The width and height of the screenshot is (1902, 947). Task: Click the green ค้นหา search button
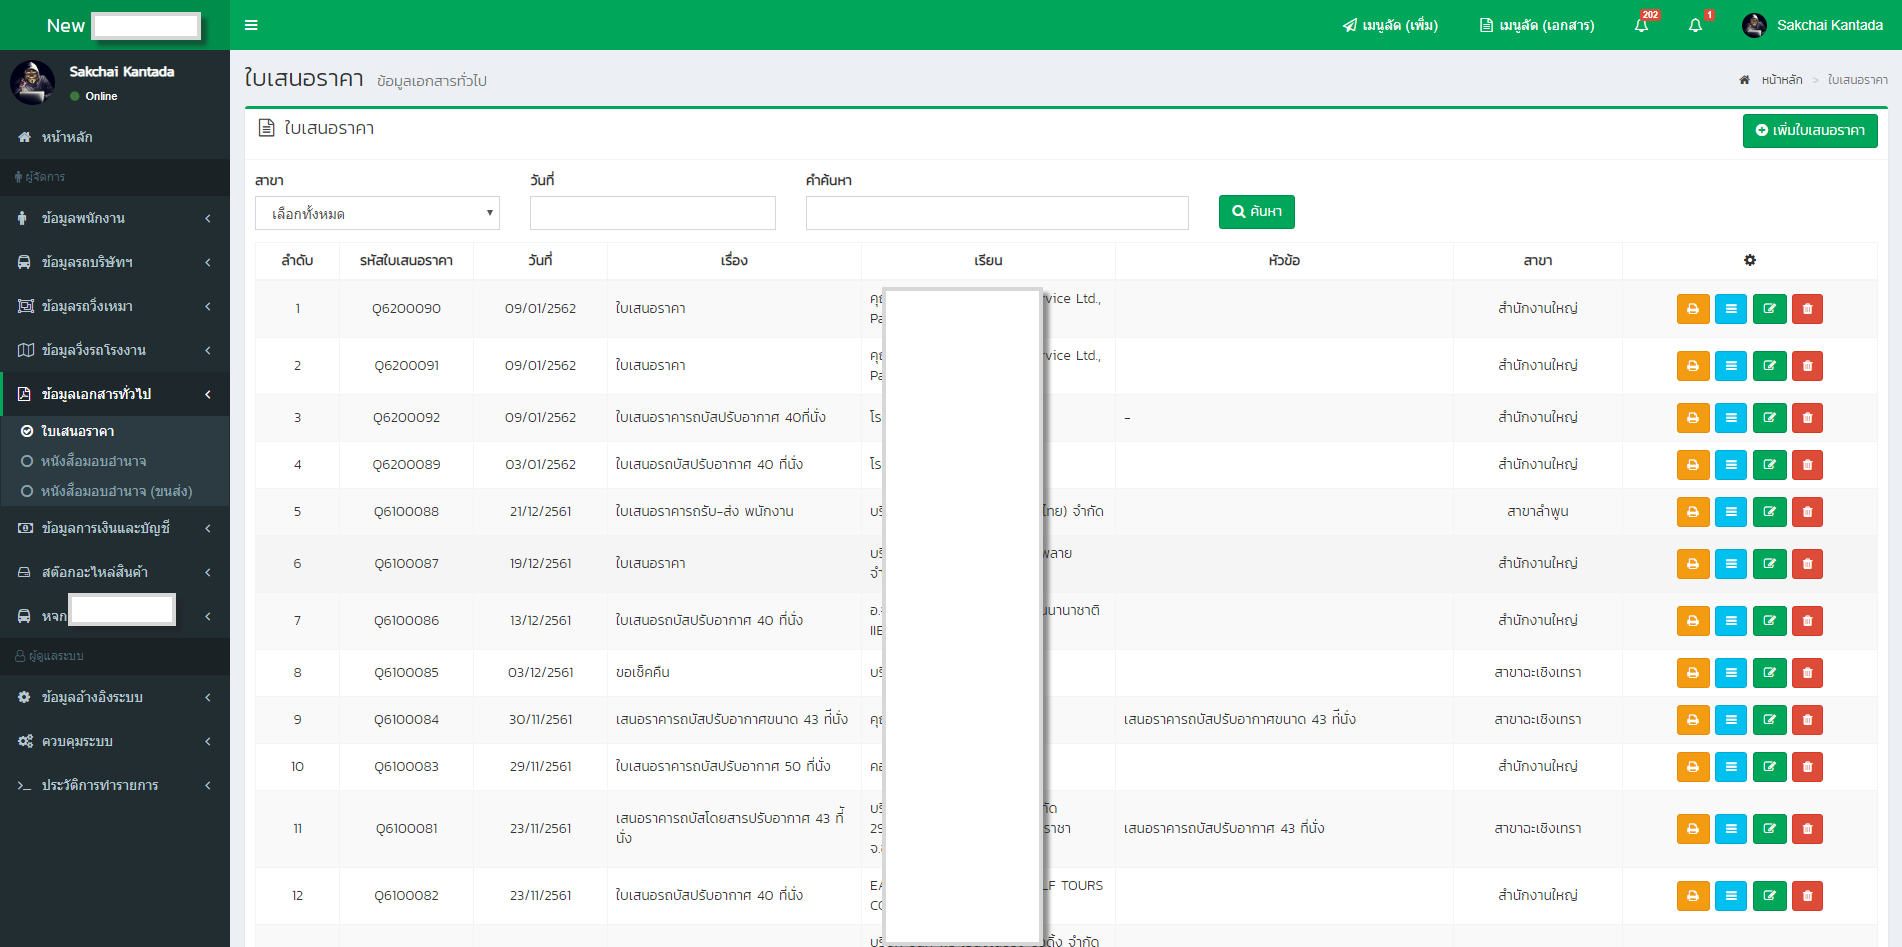pyautogui.click(x=1257, y=212)
